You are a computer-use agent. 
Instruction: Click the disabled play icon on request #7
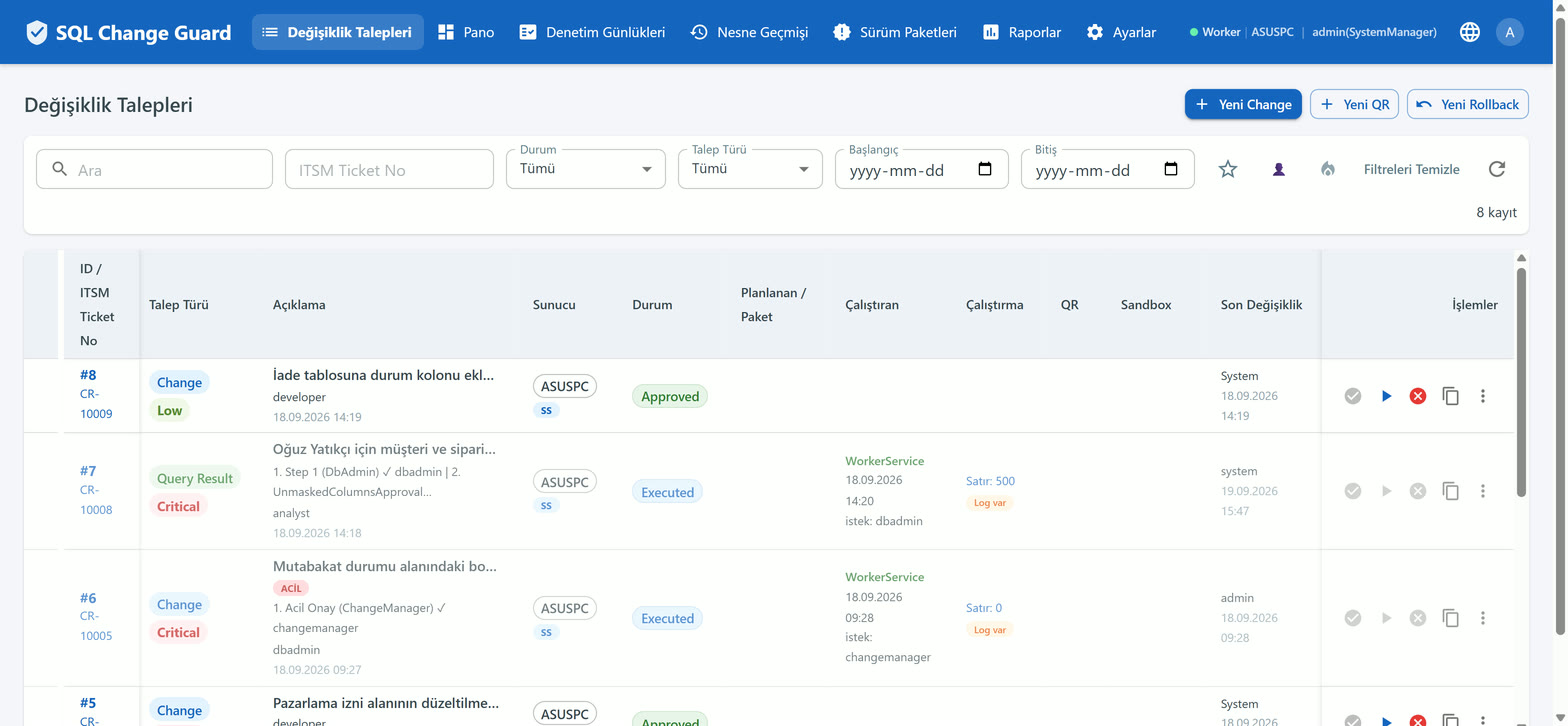pos(1386,491)
